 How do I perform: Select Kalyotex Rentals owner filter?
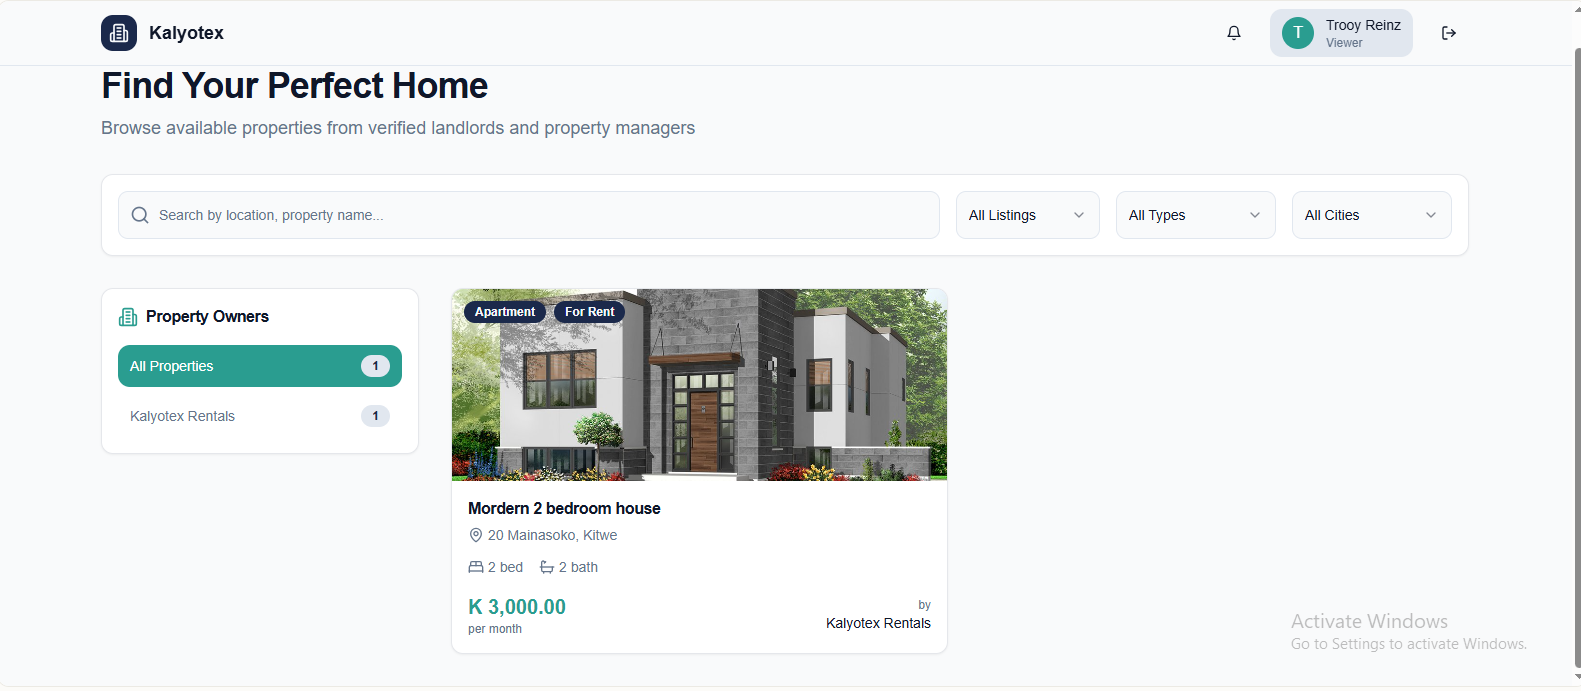pyautogui.click(x=260, y=416)
